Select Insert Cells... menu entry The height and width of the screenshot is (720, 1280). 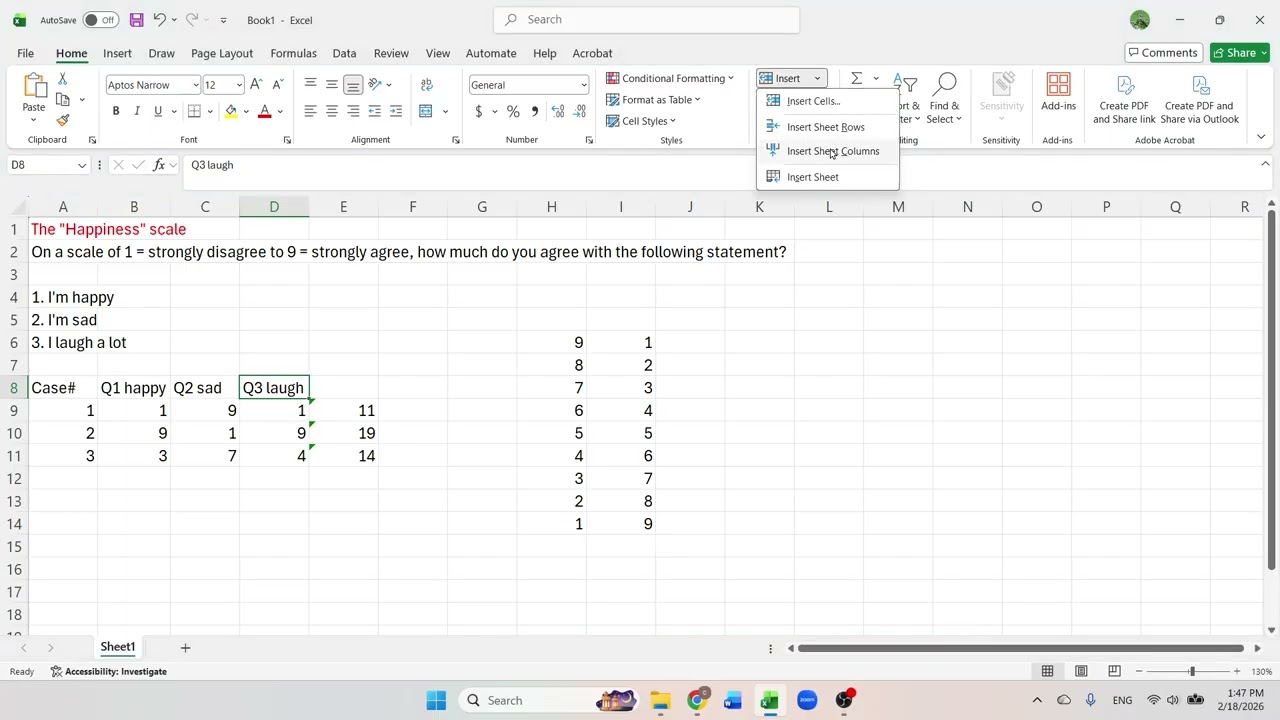tap(828, 101)
